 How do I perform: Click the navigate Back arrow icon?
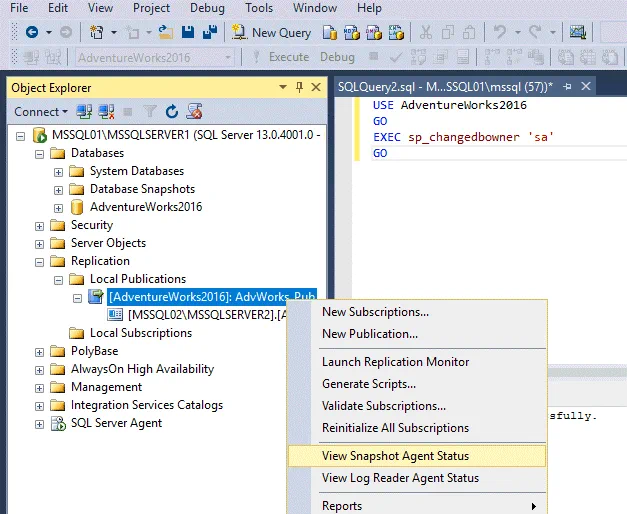tap(32, 32)
